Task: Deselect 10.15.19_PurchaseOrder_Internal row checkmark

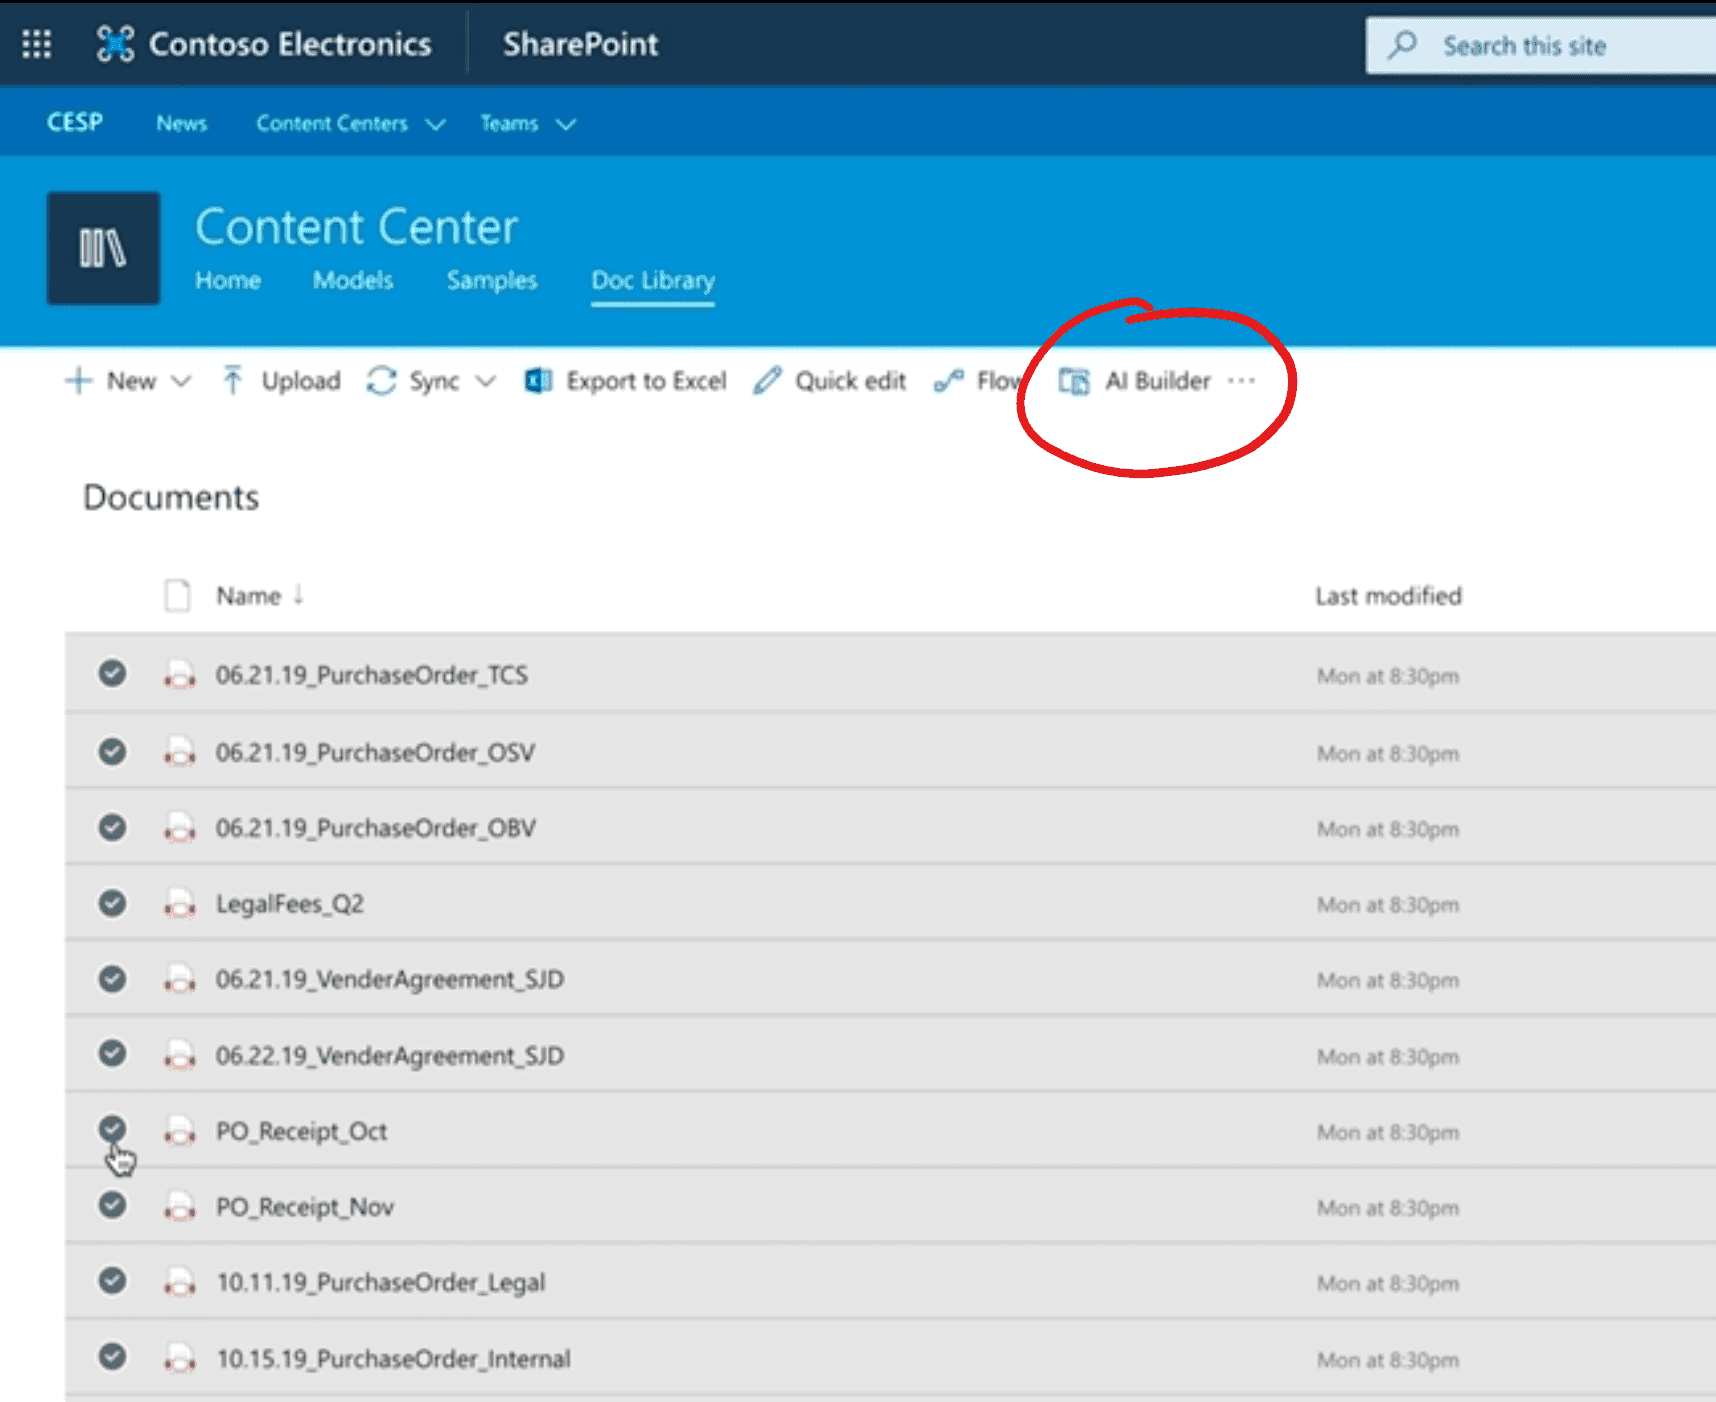Action: 113,1356
